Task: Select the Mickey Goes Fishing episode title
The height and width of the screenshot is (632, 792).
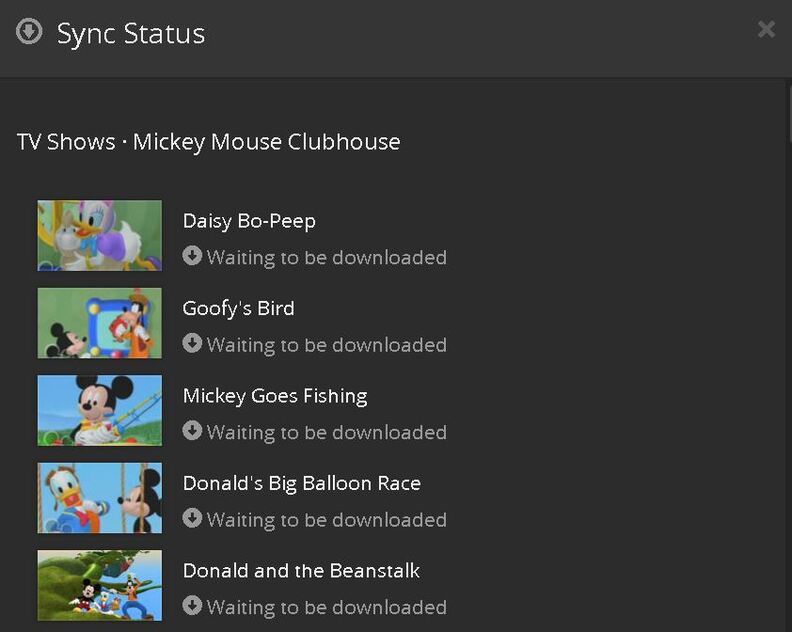Action: [x=275, y=396]
